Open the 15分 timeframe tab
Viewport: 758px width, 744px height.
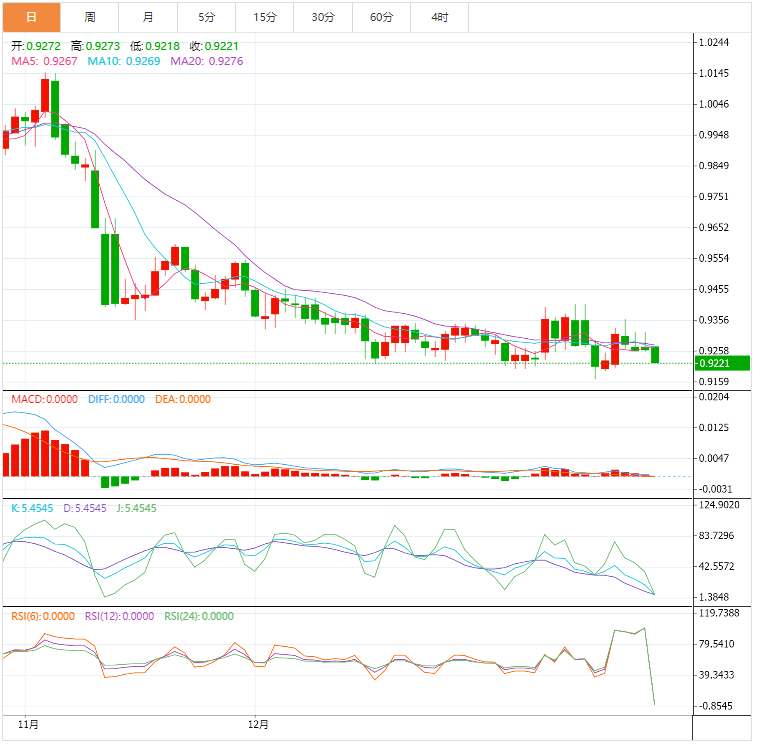click(265, 17)
